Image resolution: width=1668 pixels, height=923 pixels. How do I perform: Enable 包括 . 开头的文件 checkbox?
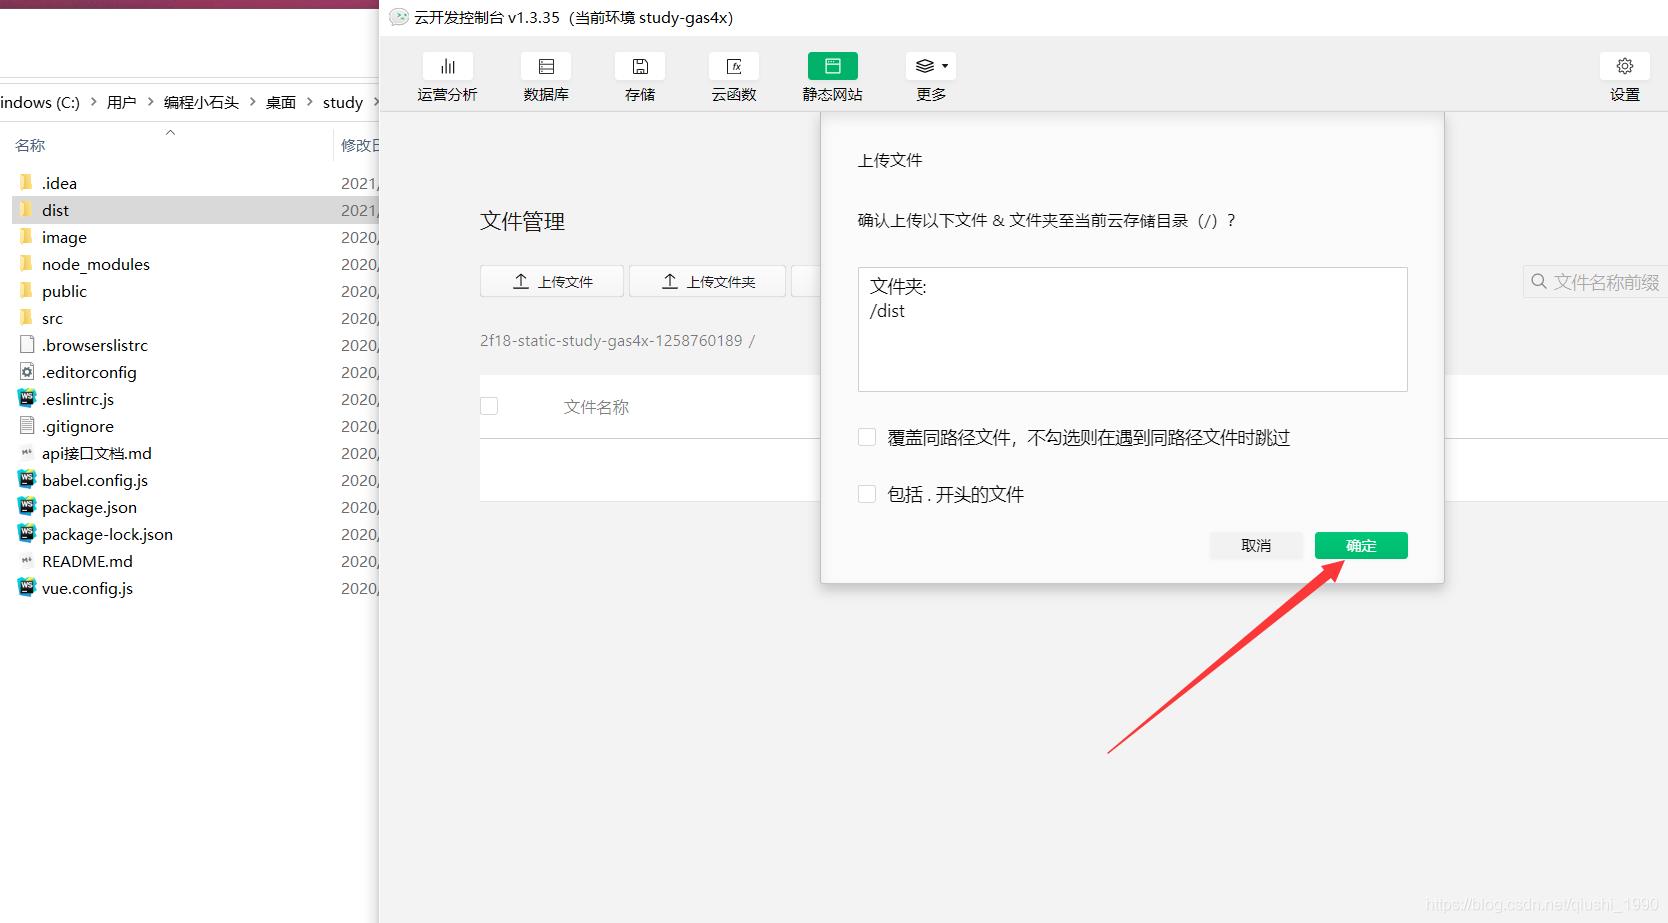click(x=867, y=494)
